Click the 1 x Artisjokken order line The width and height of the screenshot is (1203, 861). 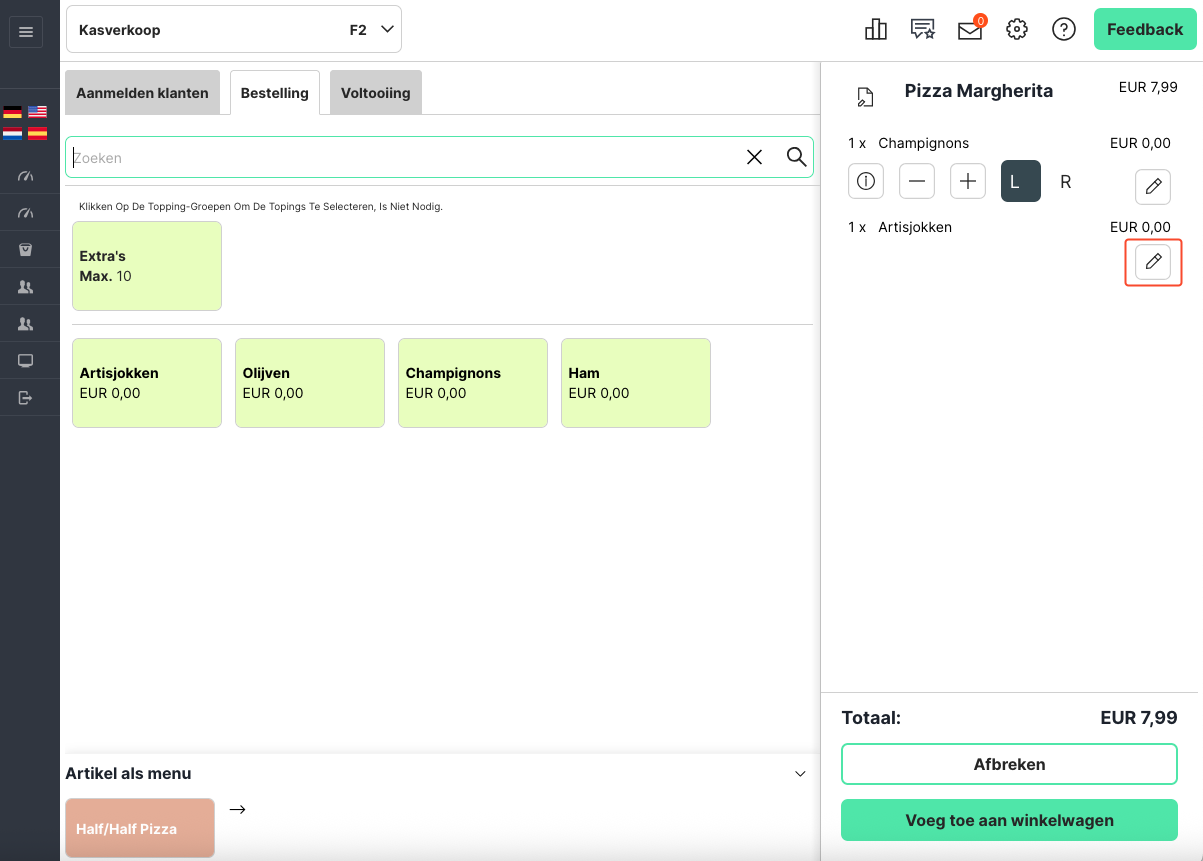(1009, 227)
